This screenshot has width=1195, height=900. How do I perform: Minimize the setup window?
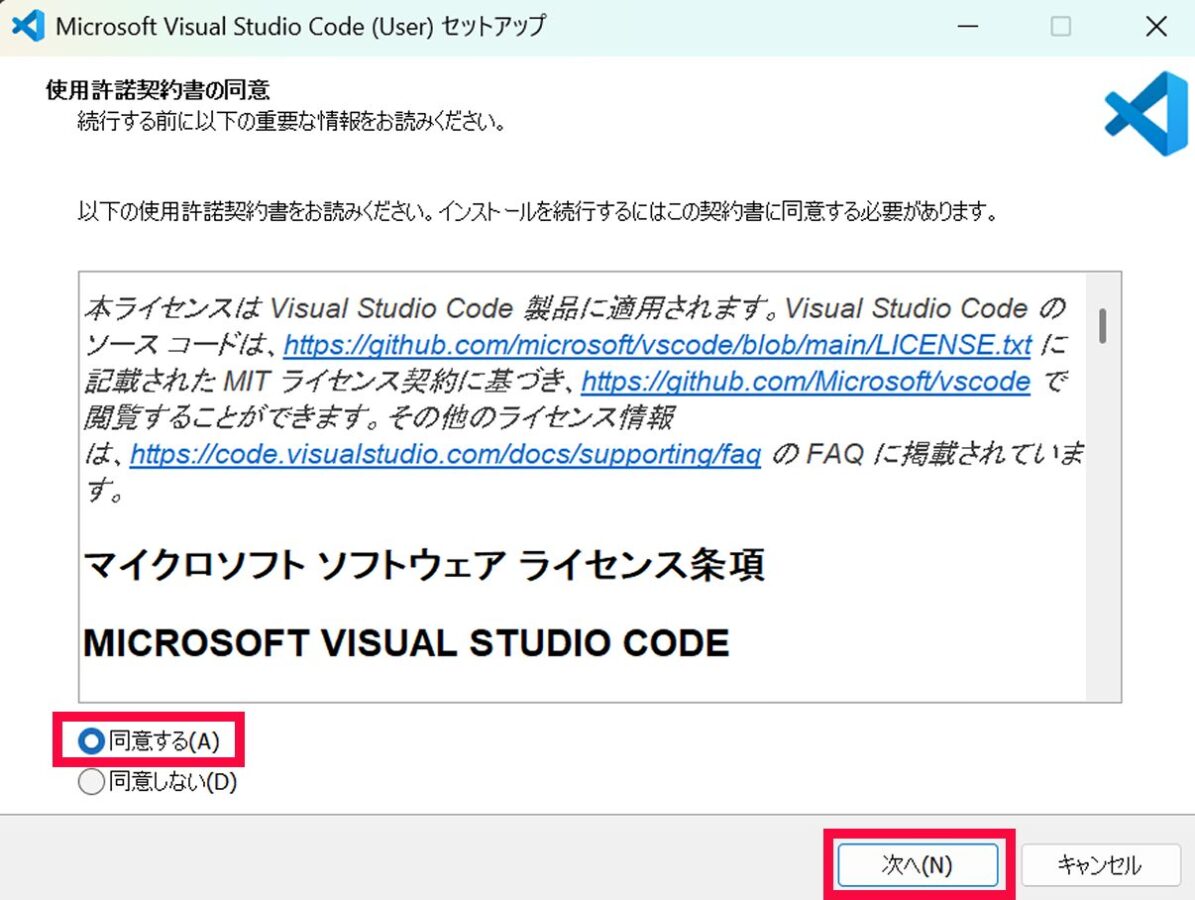pyautogui.click(x=968, y=26)
